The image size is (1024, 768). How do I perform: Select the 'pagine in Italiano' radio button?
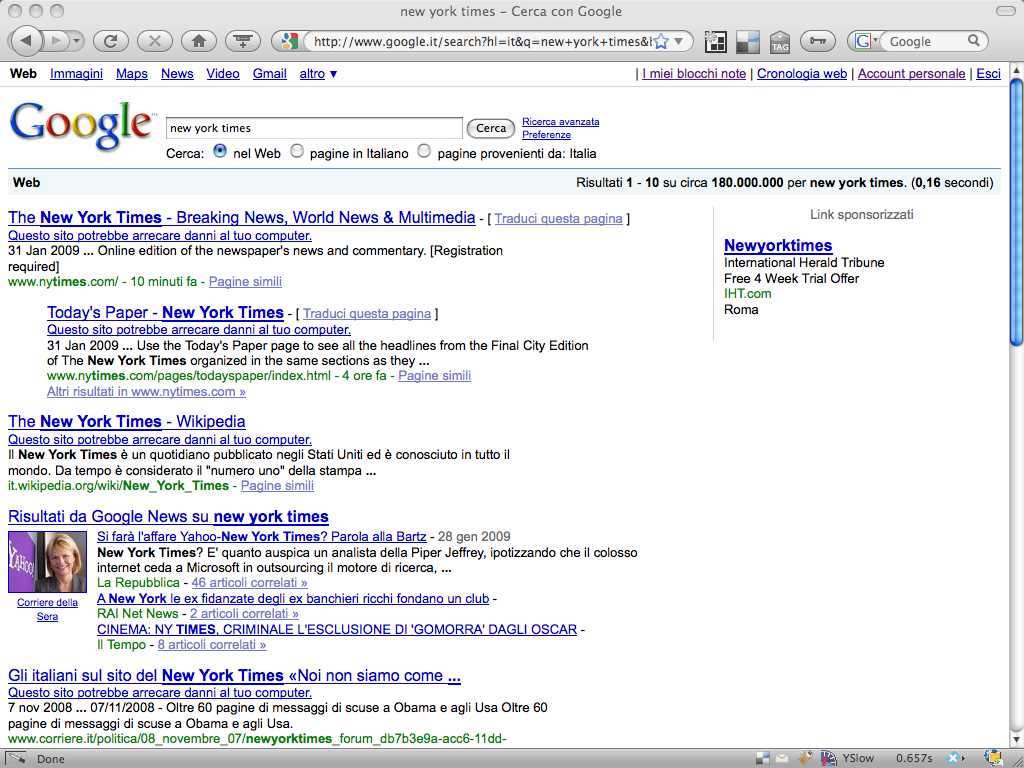coord(297,151)
